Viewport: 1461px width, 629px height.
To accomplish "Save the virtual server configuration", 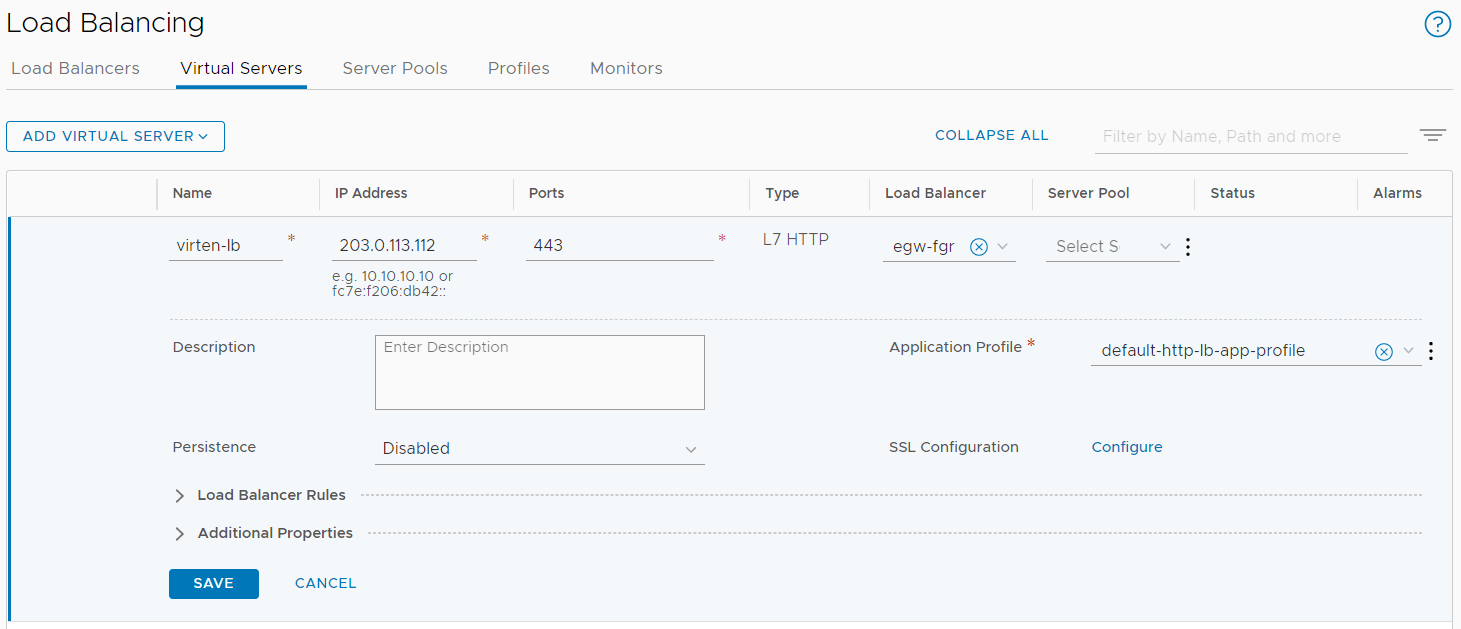I will [x=214, y=583].
